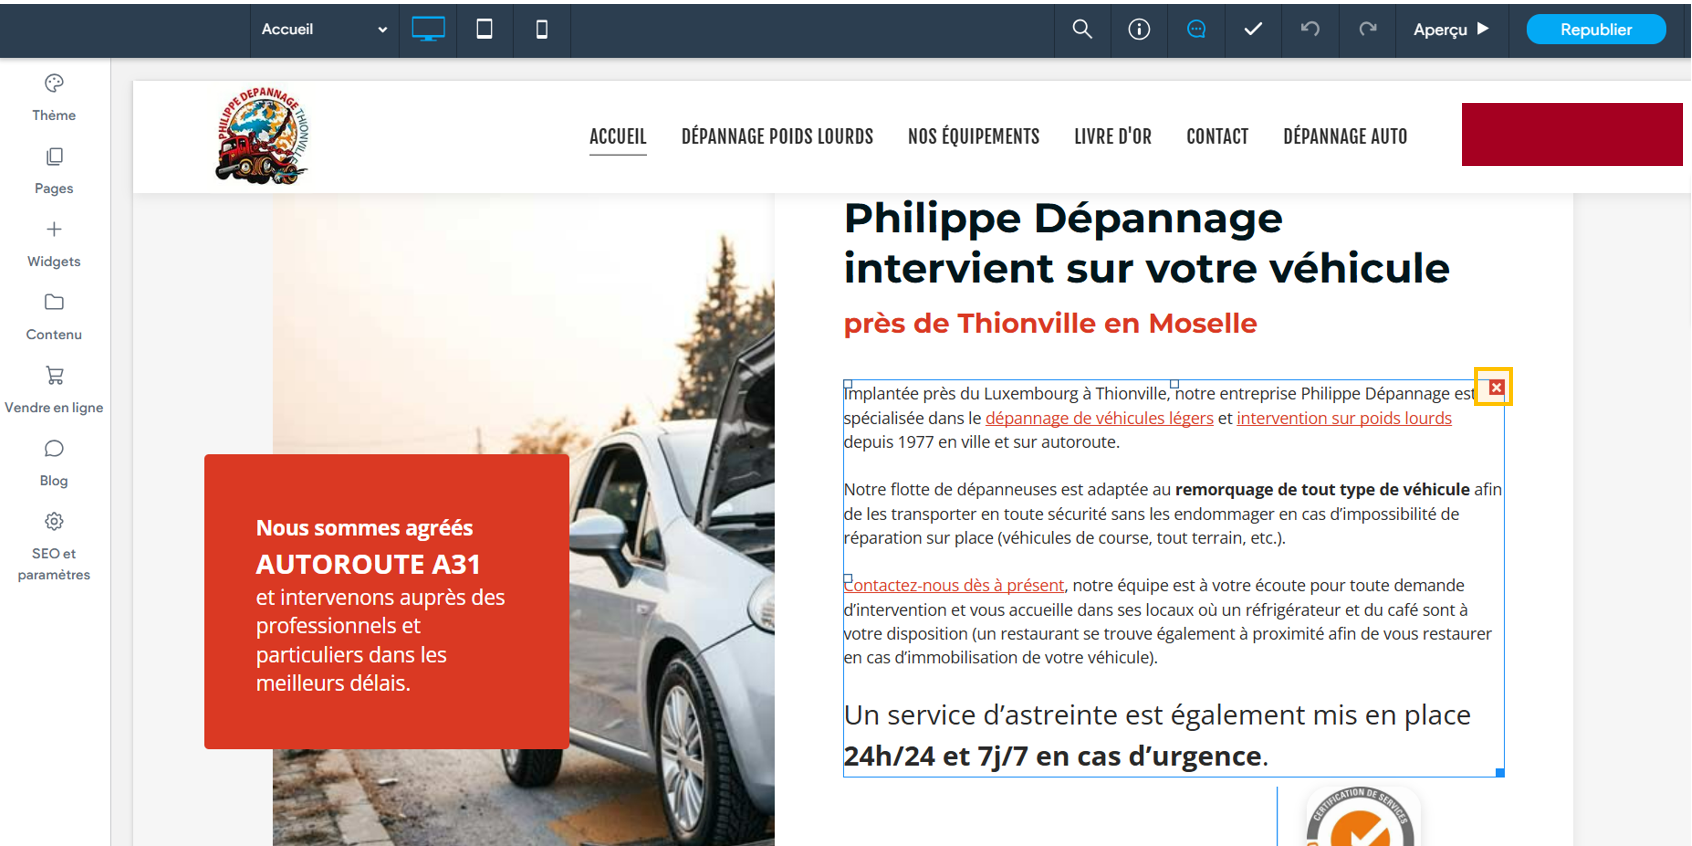Click the Republier button
This screenshot has height=846, width=1692.
1596,29
